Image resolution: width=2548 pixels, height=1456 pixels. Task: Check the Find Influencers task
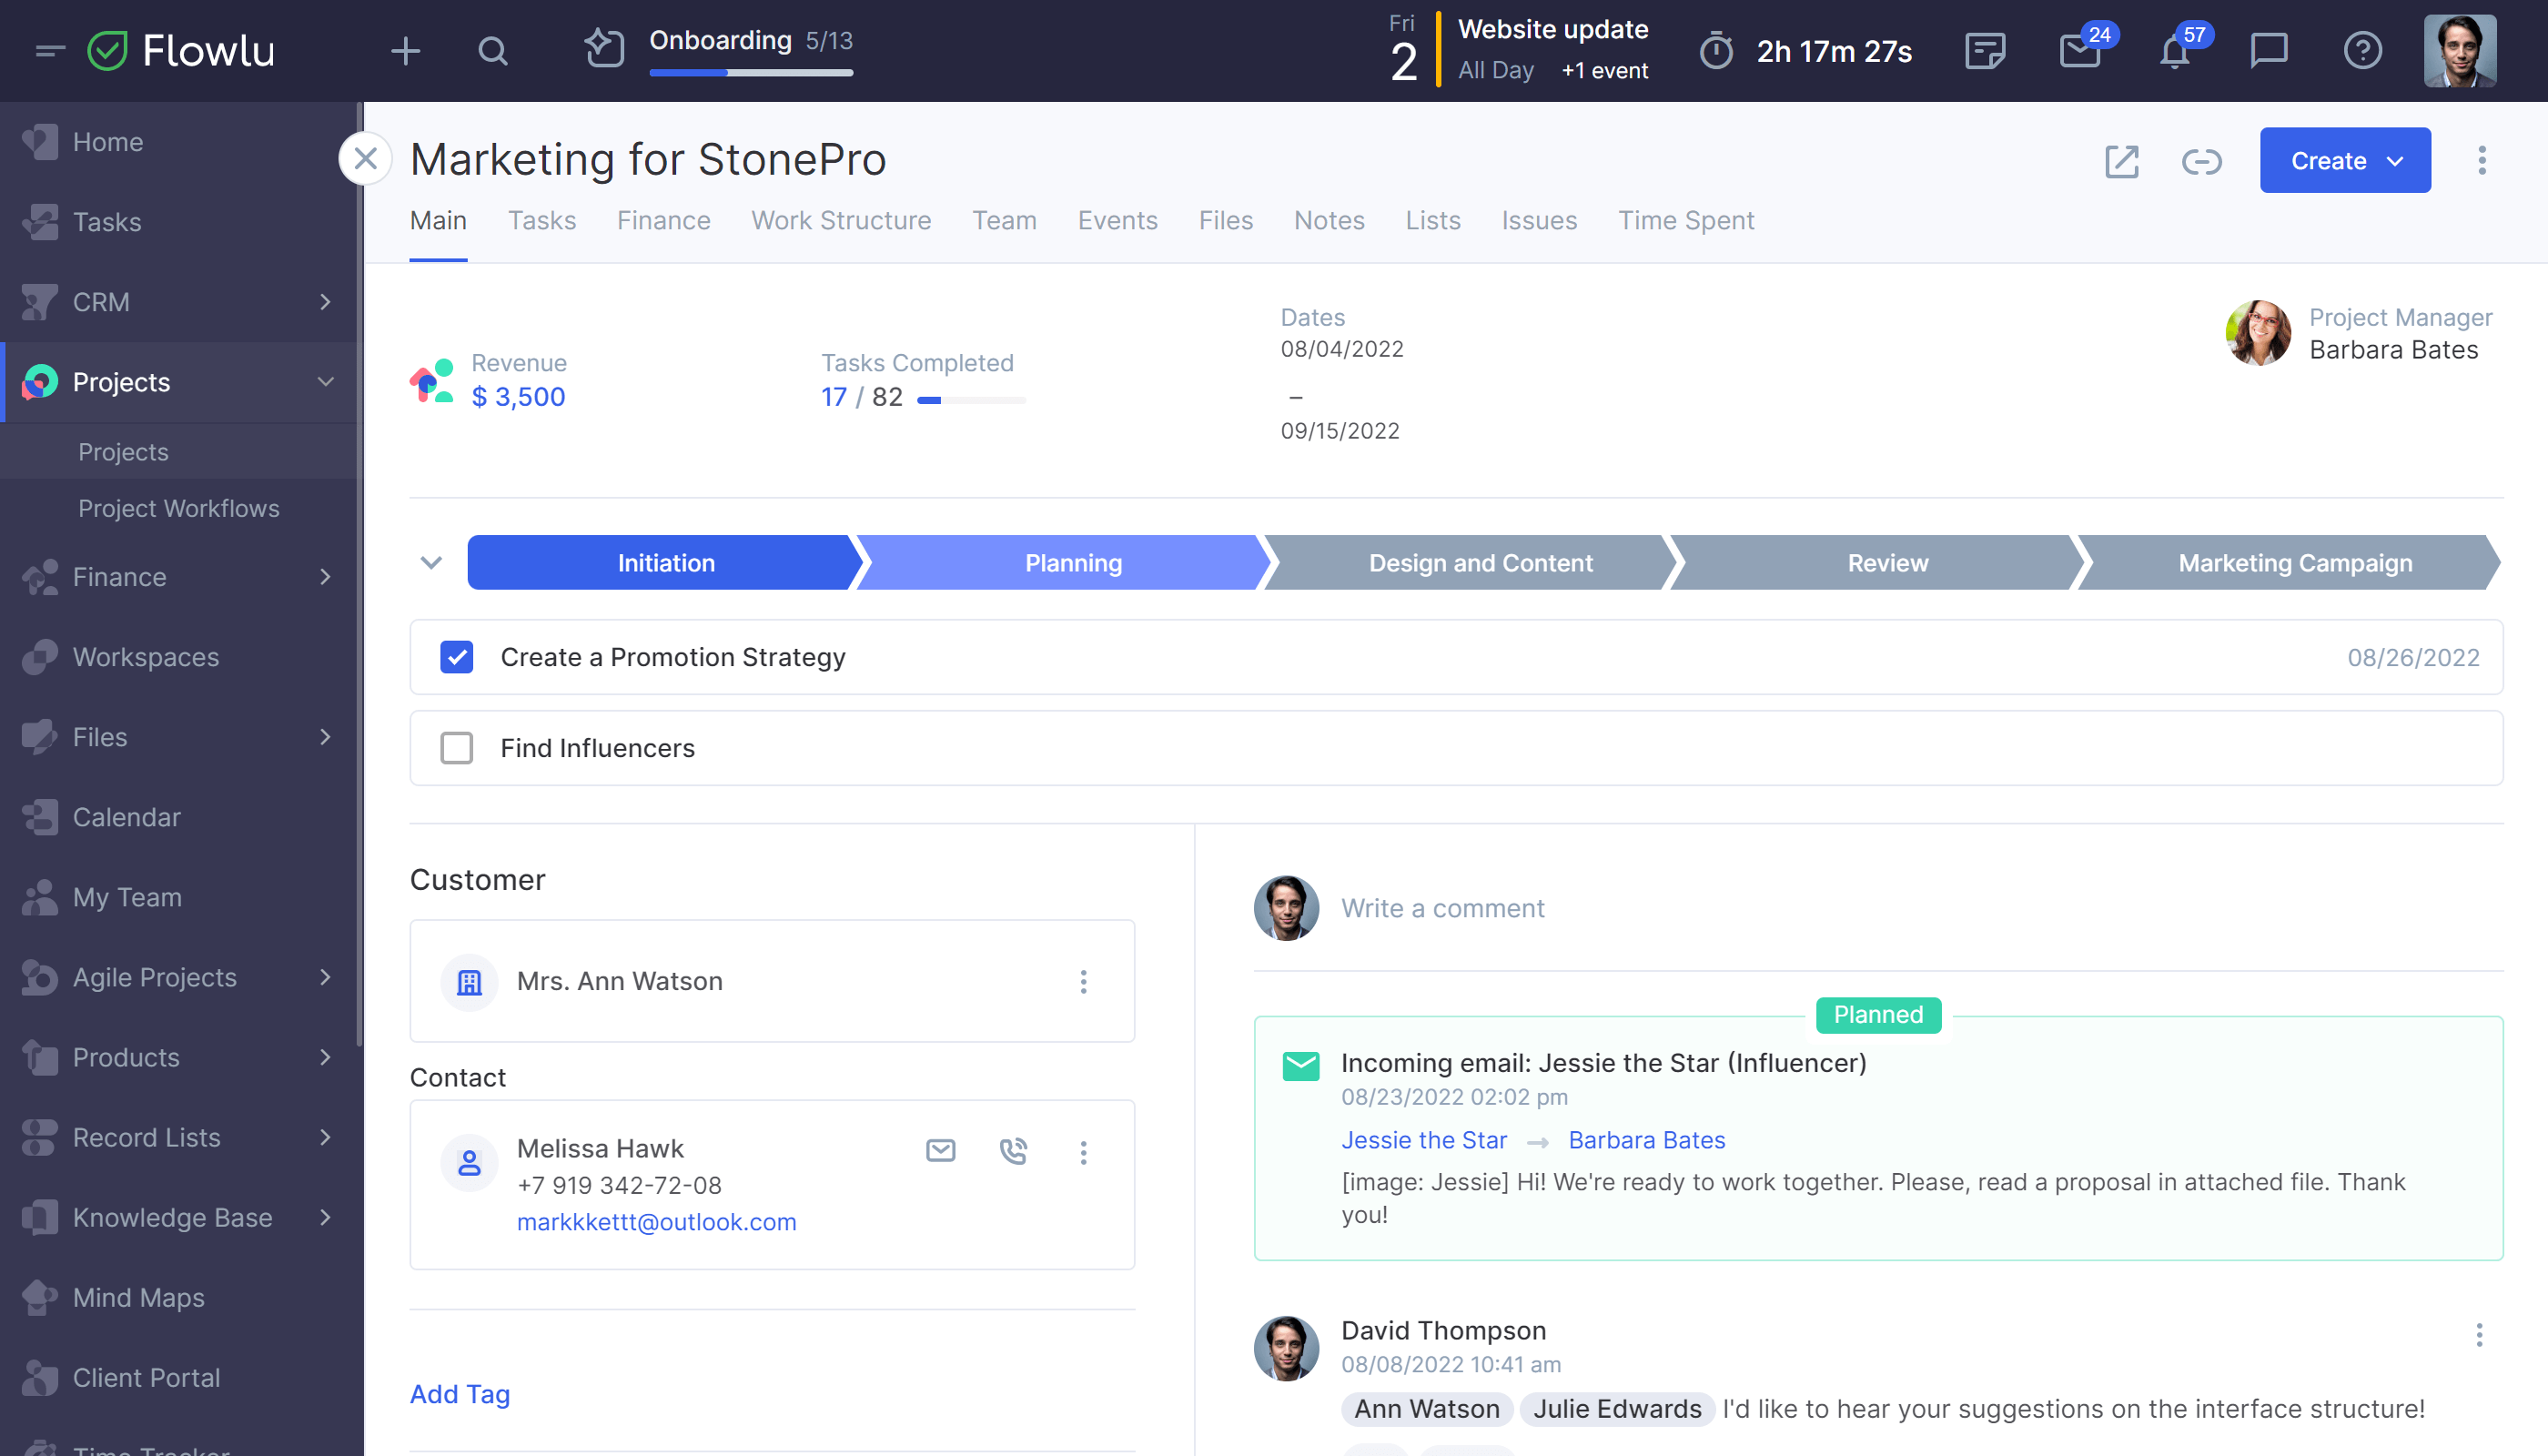tap(457, 748)
